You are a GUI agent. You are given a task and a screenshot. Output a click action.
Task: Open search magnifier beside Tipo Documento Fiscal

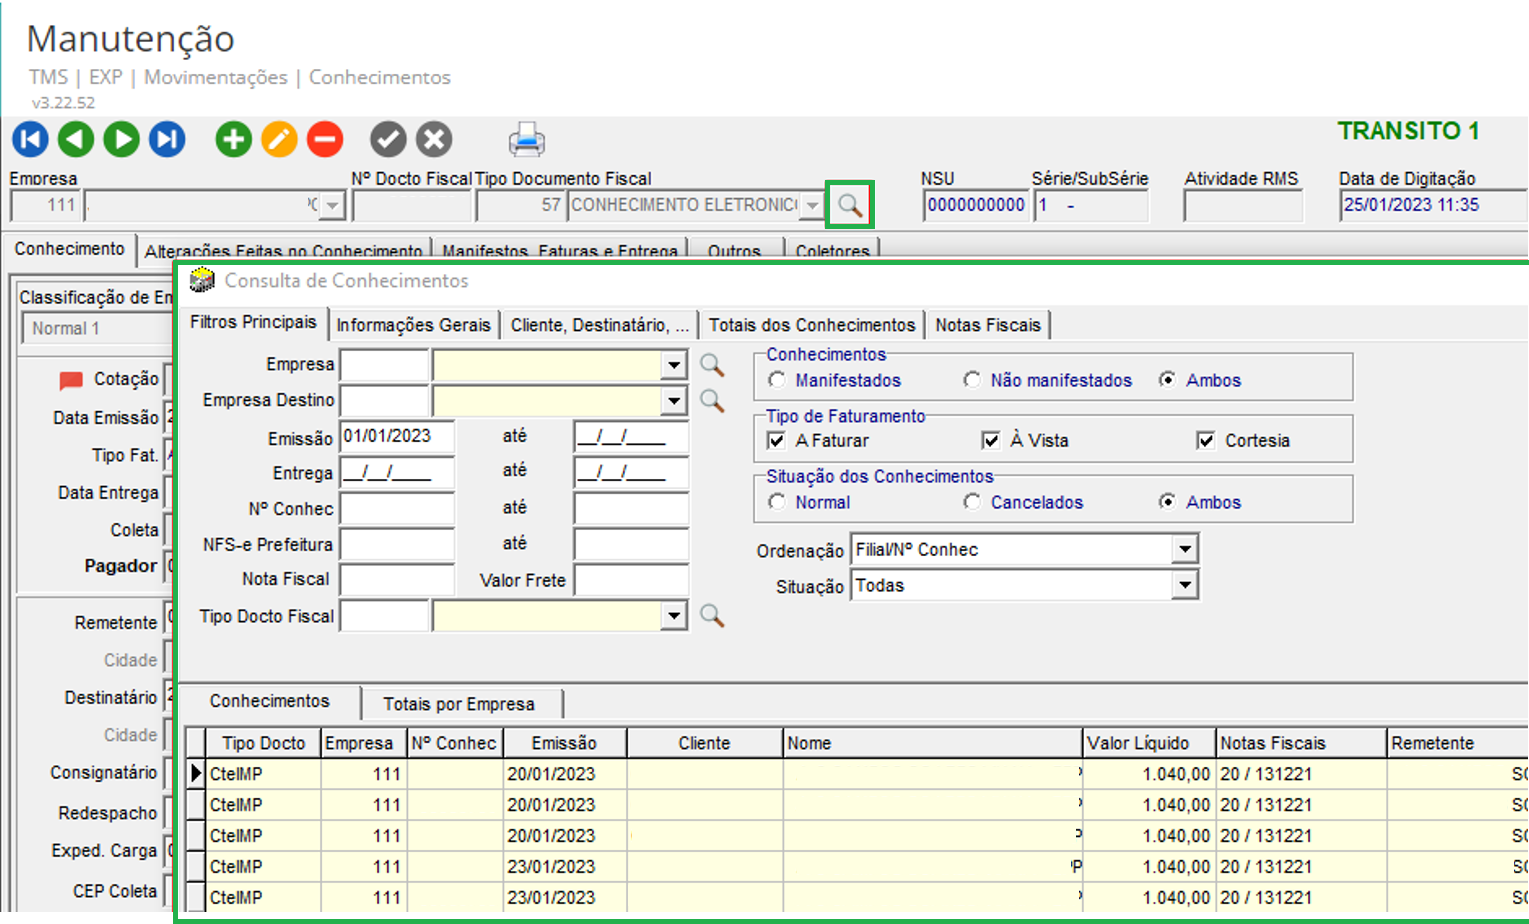[x=850, y=205]
